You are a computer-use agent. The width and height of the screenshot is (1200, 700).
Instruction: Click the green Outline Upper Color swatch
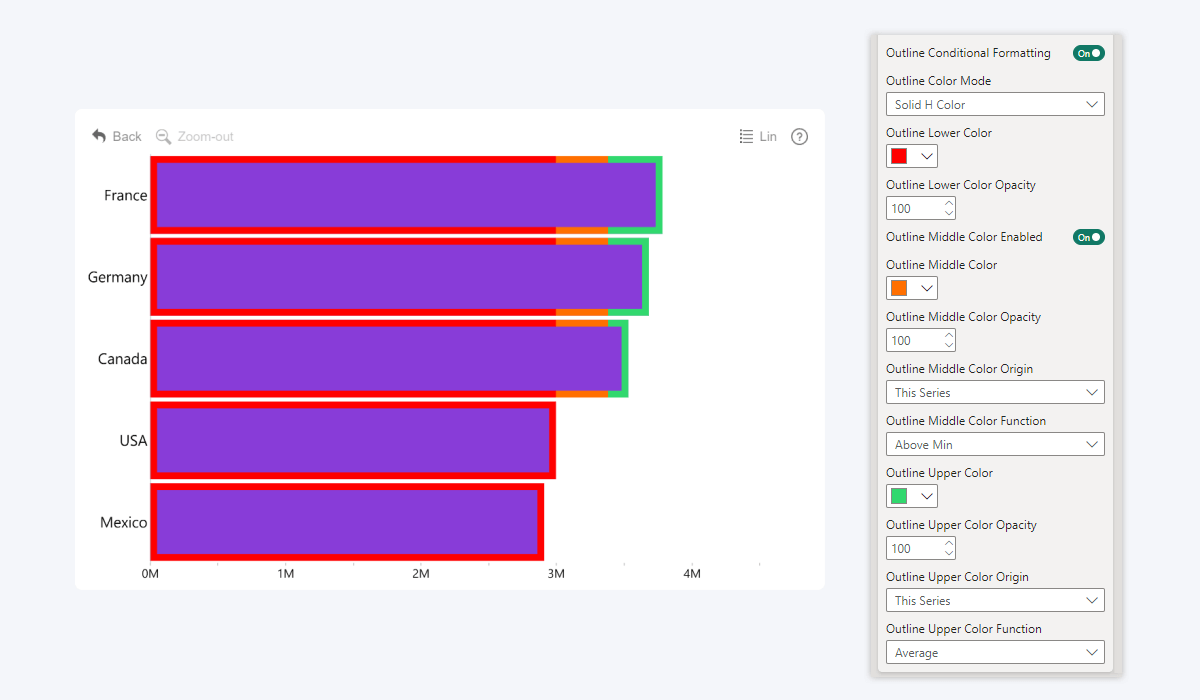899,496
